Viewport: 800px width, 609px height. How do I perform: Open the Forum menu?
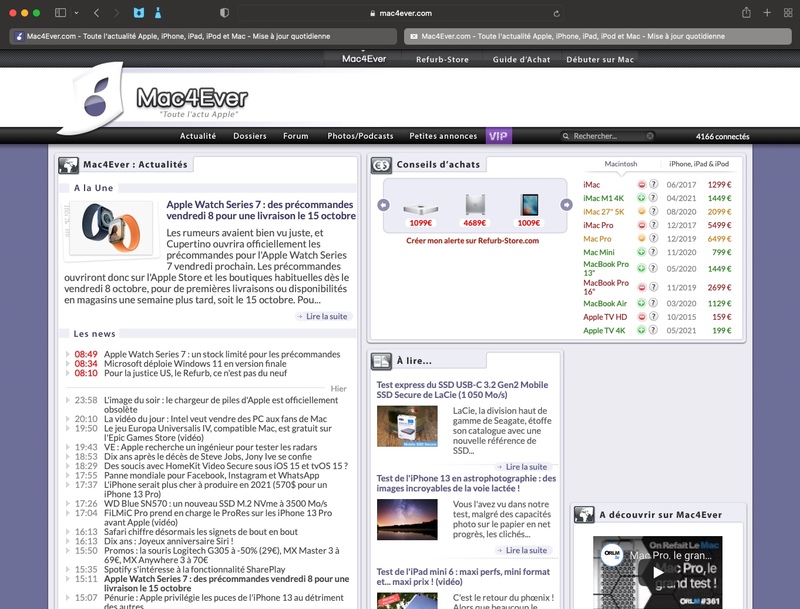295,136
